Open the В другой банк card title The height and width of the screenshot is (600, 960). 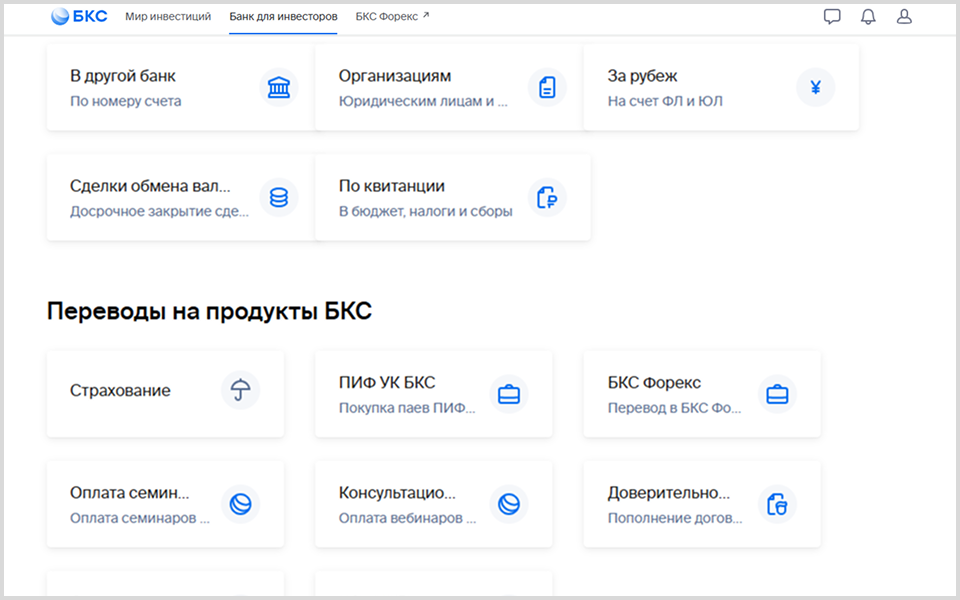122,76
